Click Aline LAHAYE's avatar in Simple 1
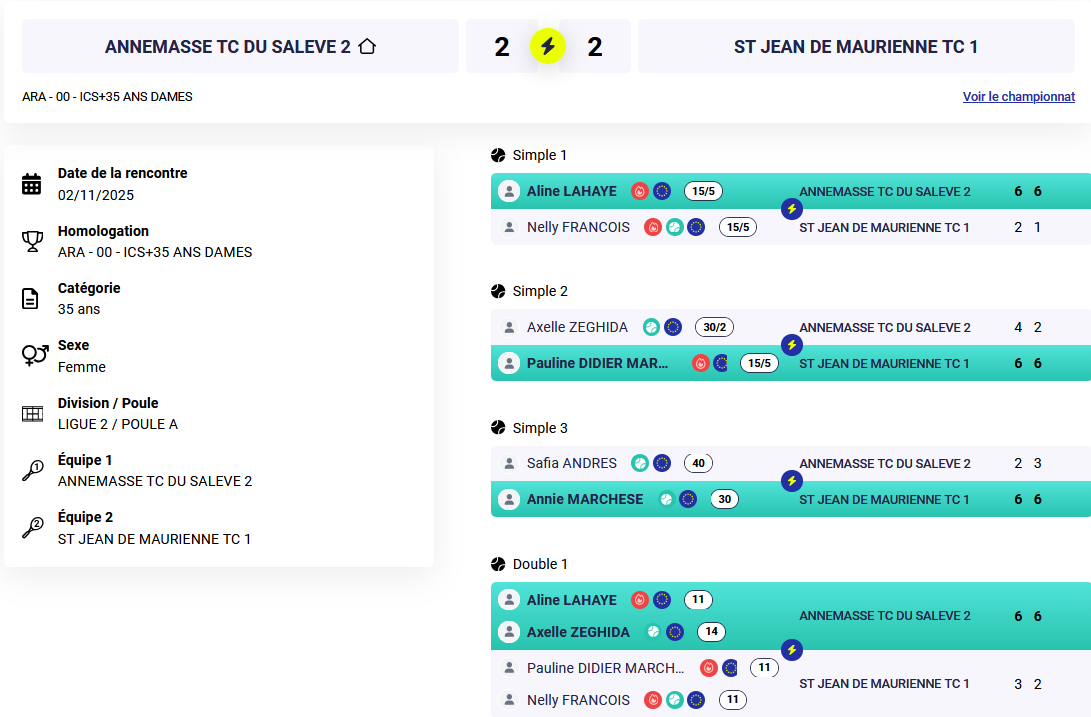This screenshot has height=717, width=1091. [x=509, y=191]
